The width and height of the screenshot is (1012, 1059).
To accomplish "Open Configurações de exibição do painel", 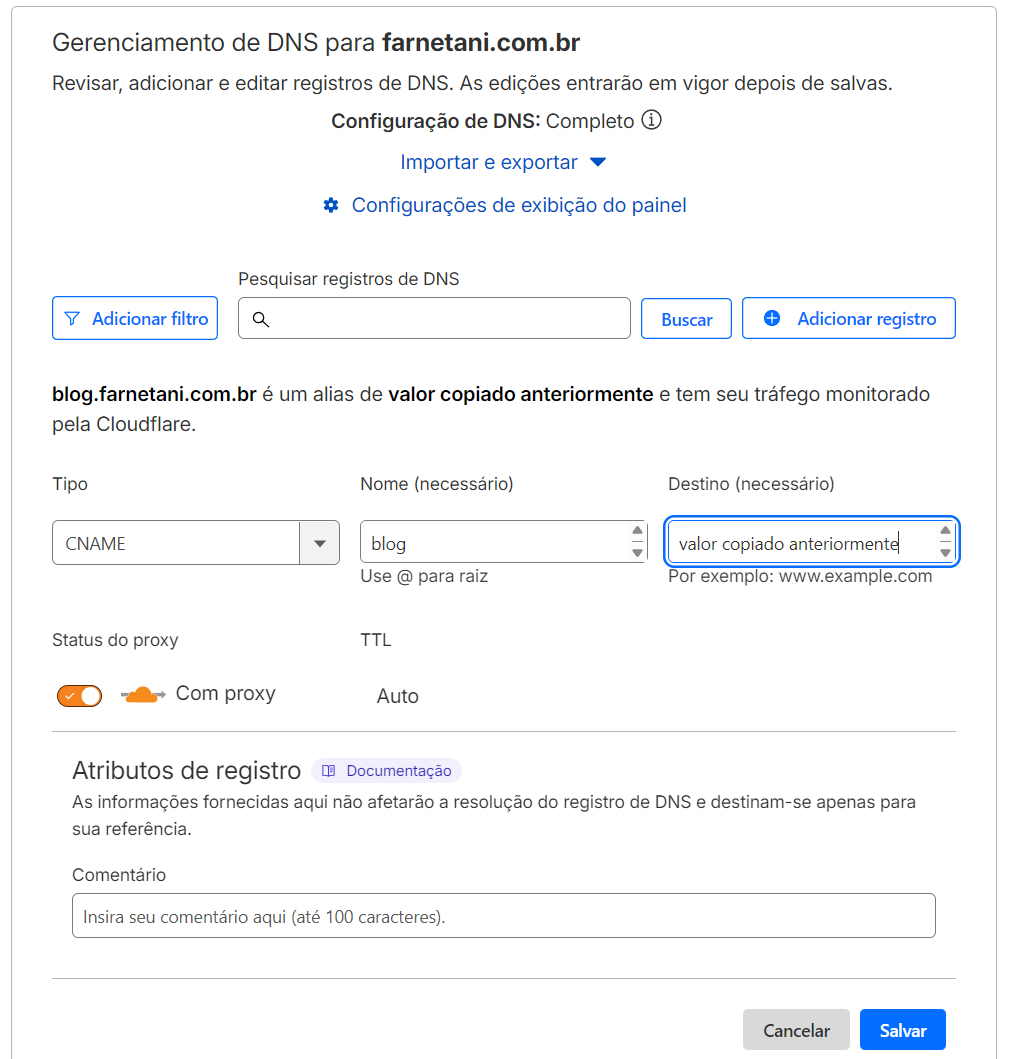I will coord(518,204).
